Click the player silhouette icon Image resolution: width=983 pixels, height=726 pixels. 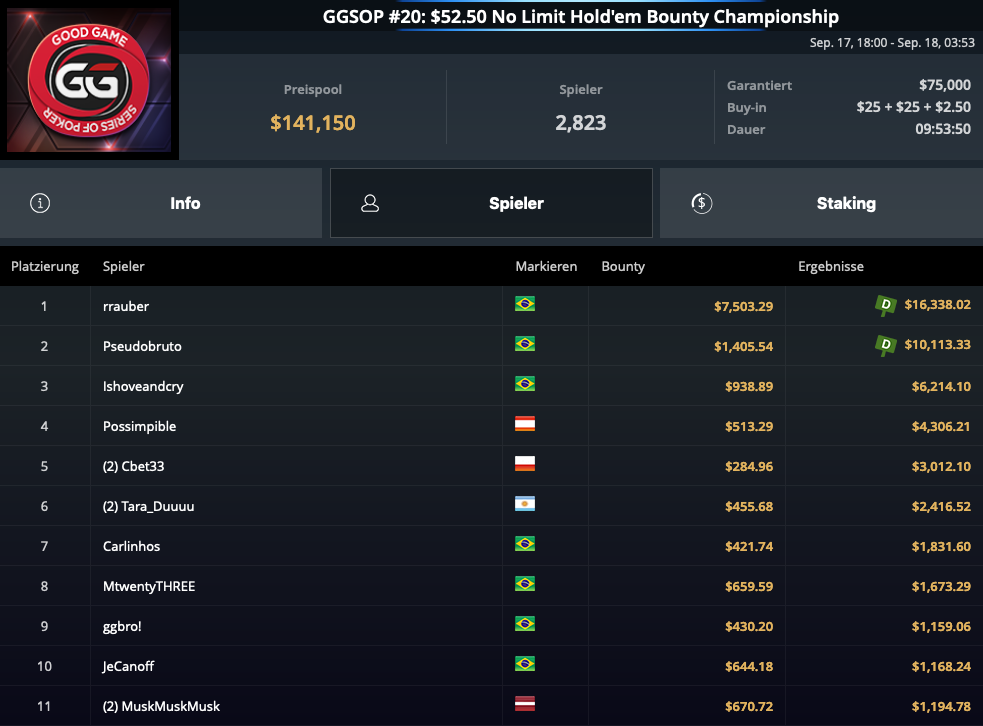pyautogui.click(x=370, y=203)
